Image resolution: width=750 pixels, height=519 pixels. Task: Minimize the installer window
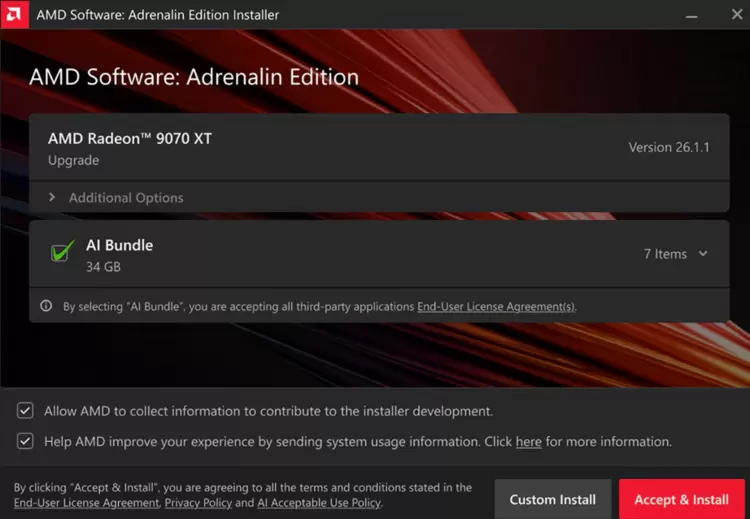coord(691,15)
